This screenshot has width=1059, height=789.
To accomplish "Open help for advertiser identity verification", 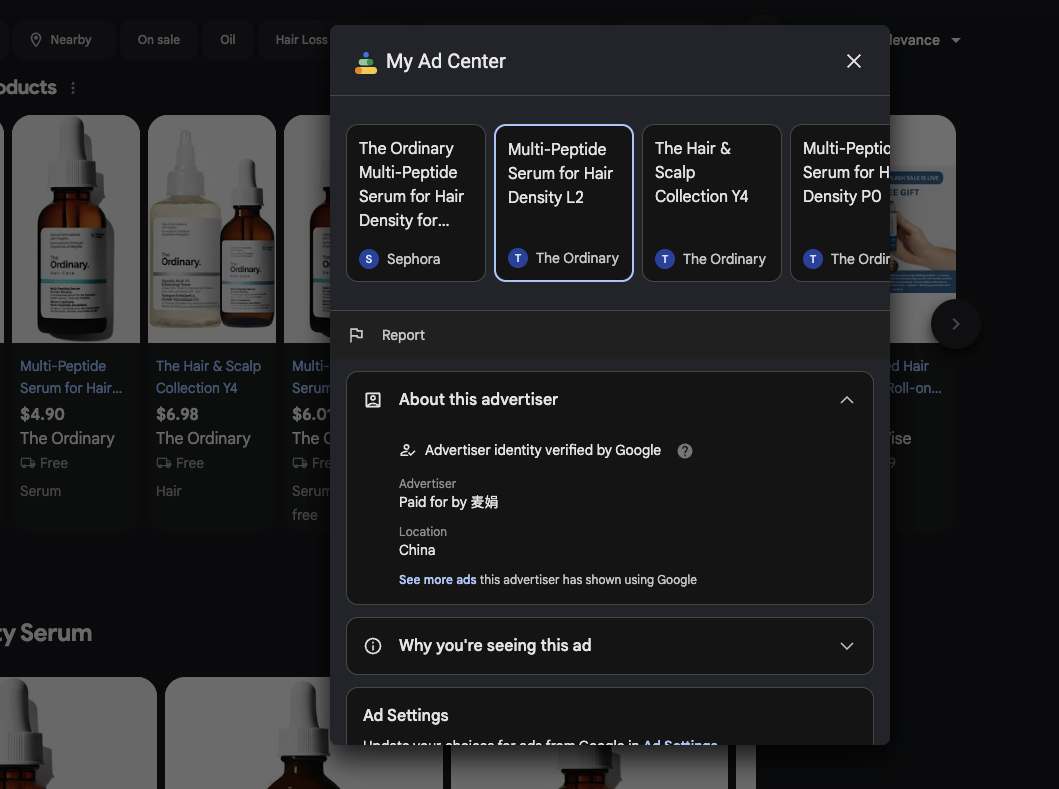I will 685,451.
